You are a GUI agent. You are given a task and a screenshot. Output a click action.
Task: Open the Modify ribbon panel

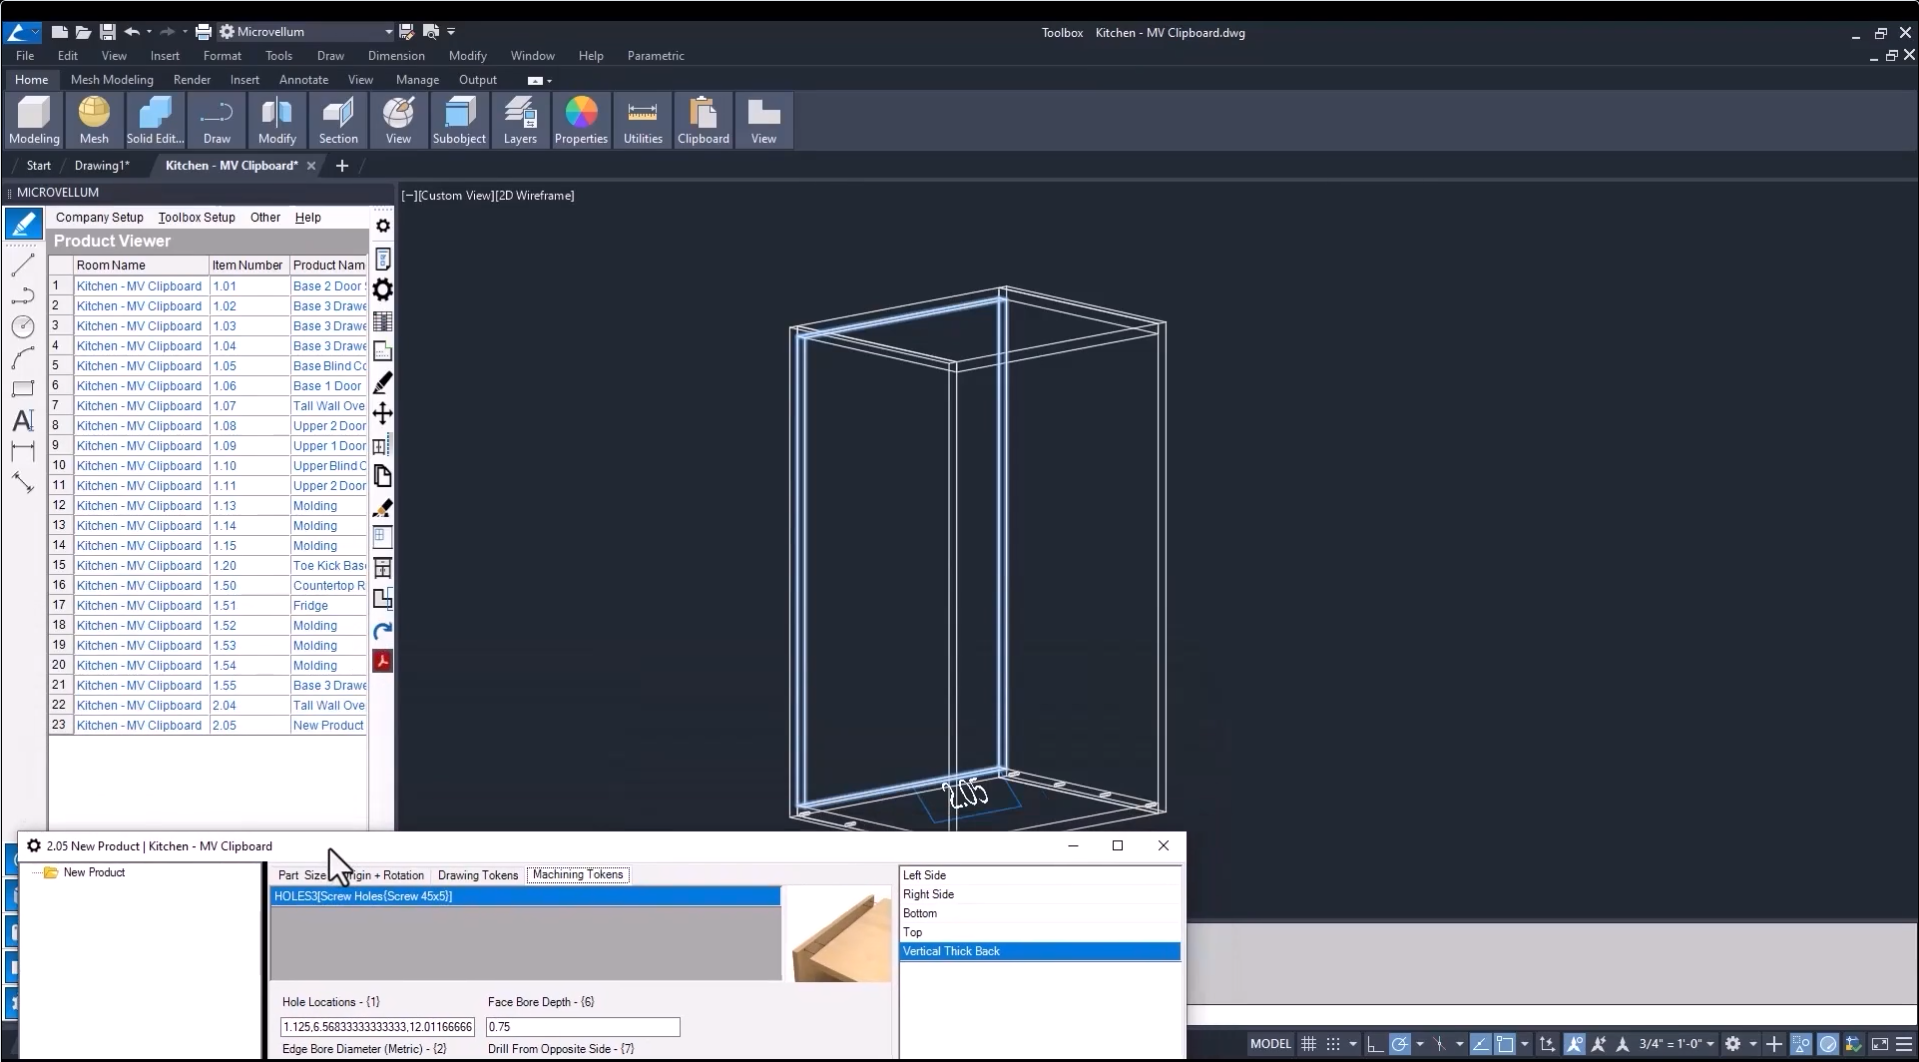(x=277, y=121)
